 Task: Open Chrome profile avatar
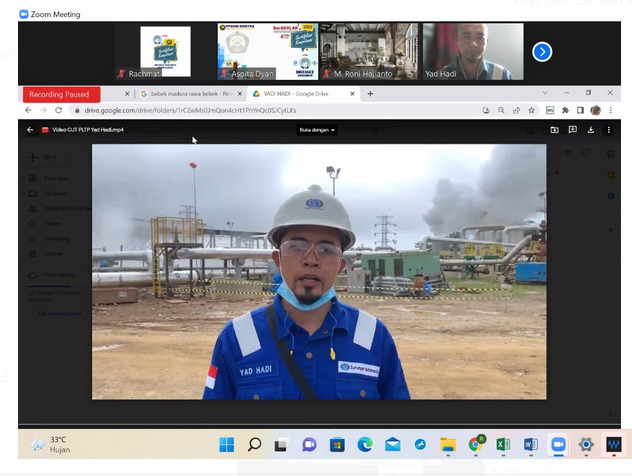[595, 110]
